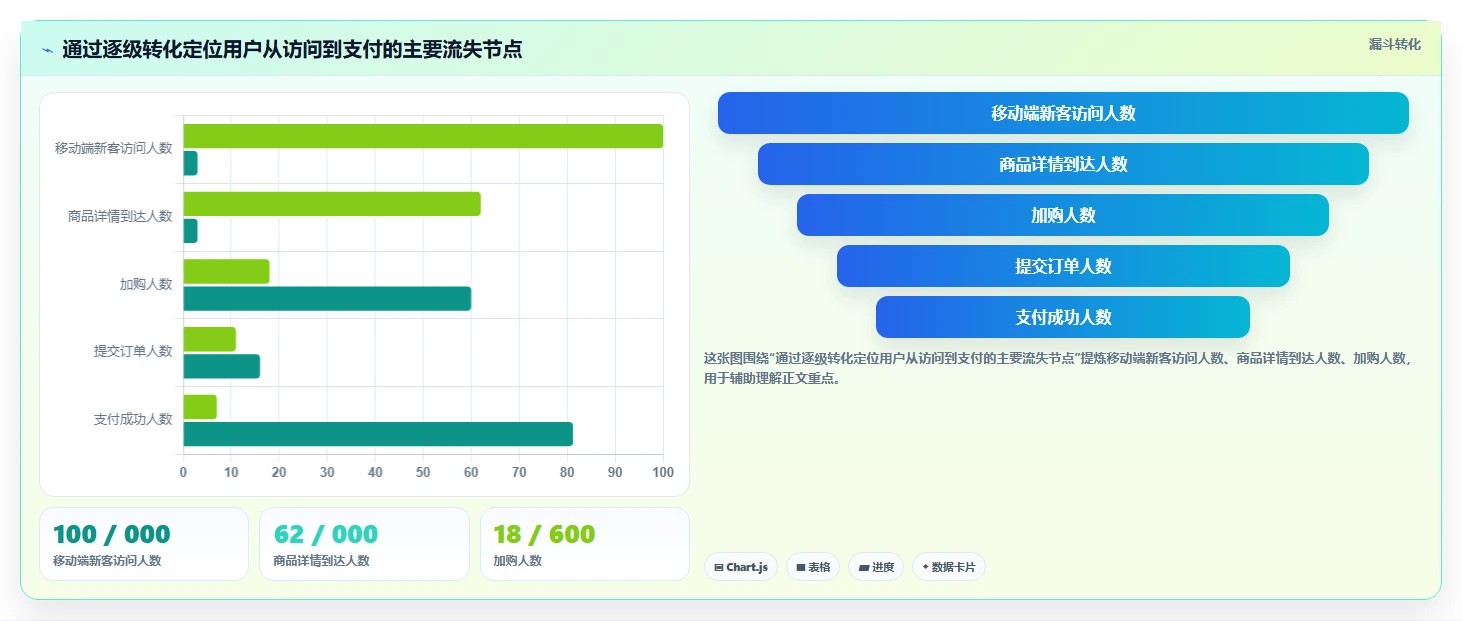This screenshot has height=621, width=1462.
Task: Click the x-axis tick value 100
Action: pyautogui.click(x=662, y=472)
